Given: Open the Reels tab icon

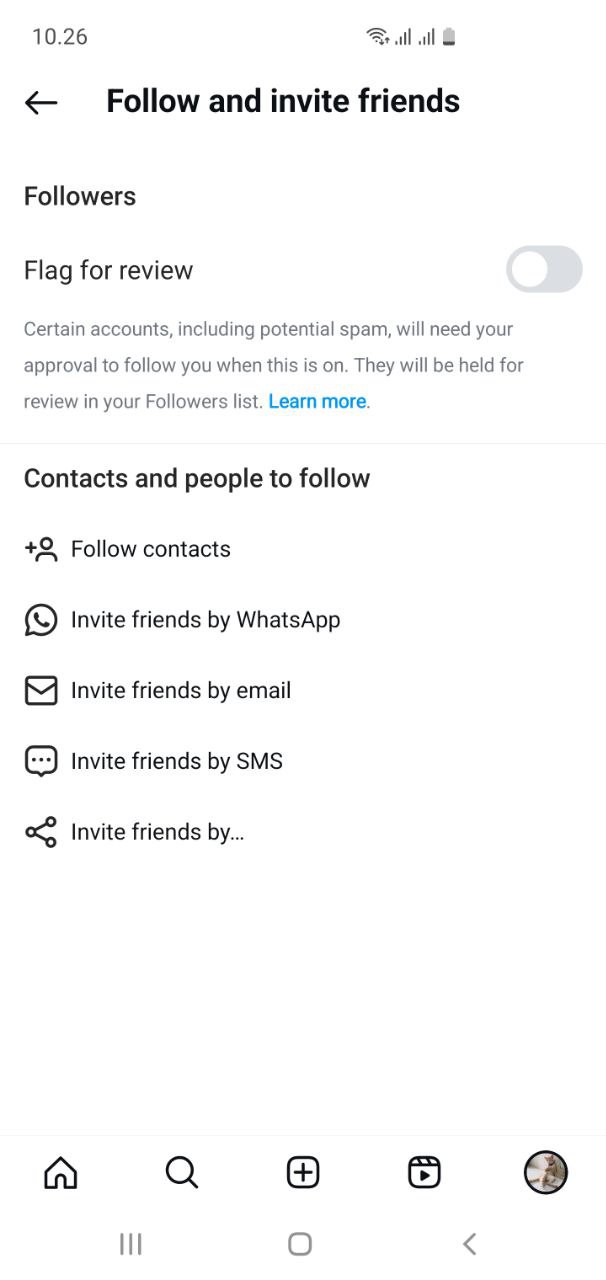Looking at the screenshot, I should point(424,1172).
